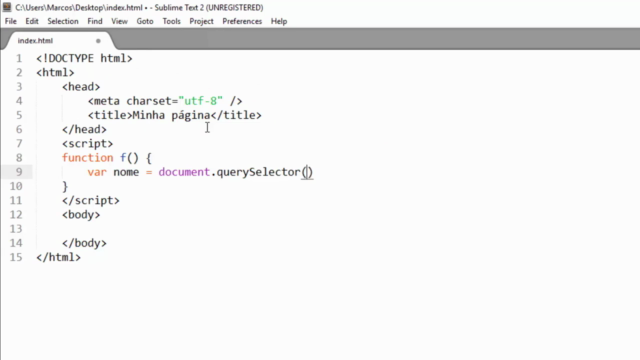Image resolution: width=640 pixels, height=360 pixels.
Task: Click the opening <body> tag
Action: pyautogui.click(x=81, y=215)
